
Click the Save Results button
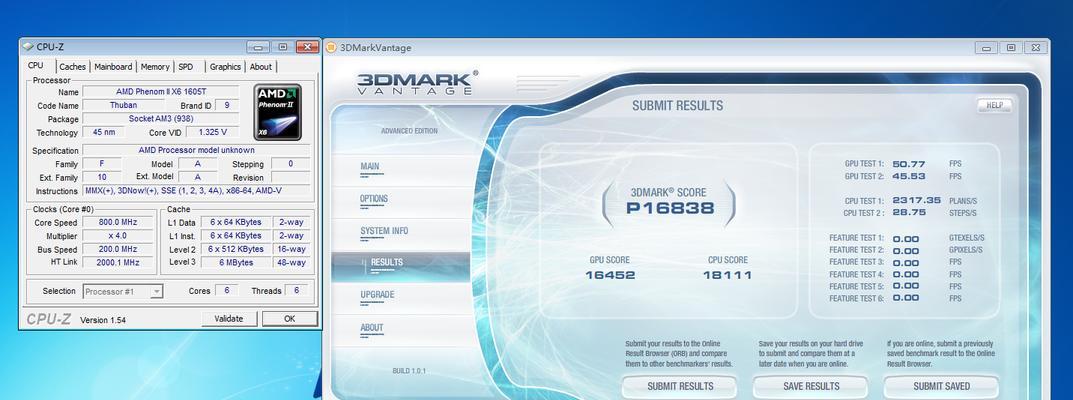coord(811,386)
